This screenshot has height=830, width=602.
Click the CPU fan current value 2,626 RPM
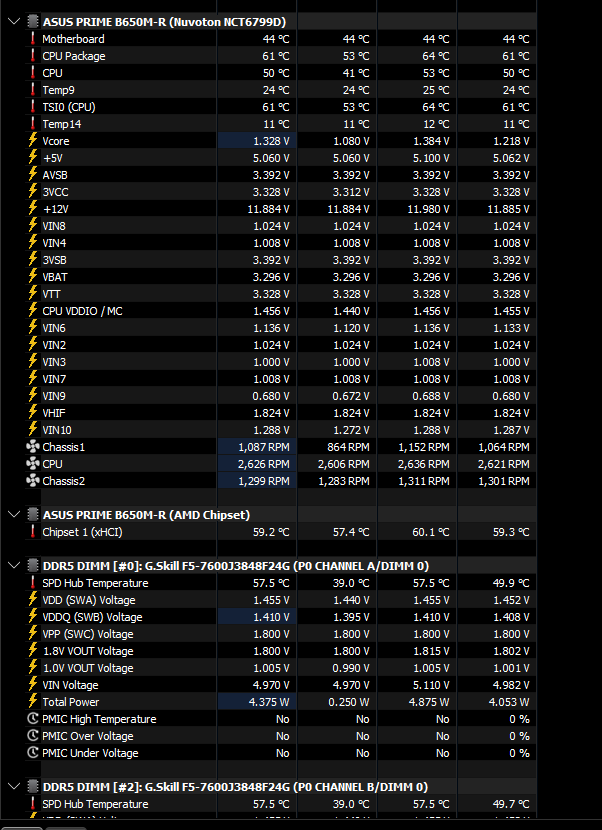[x=264, y=464]
